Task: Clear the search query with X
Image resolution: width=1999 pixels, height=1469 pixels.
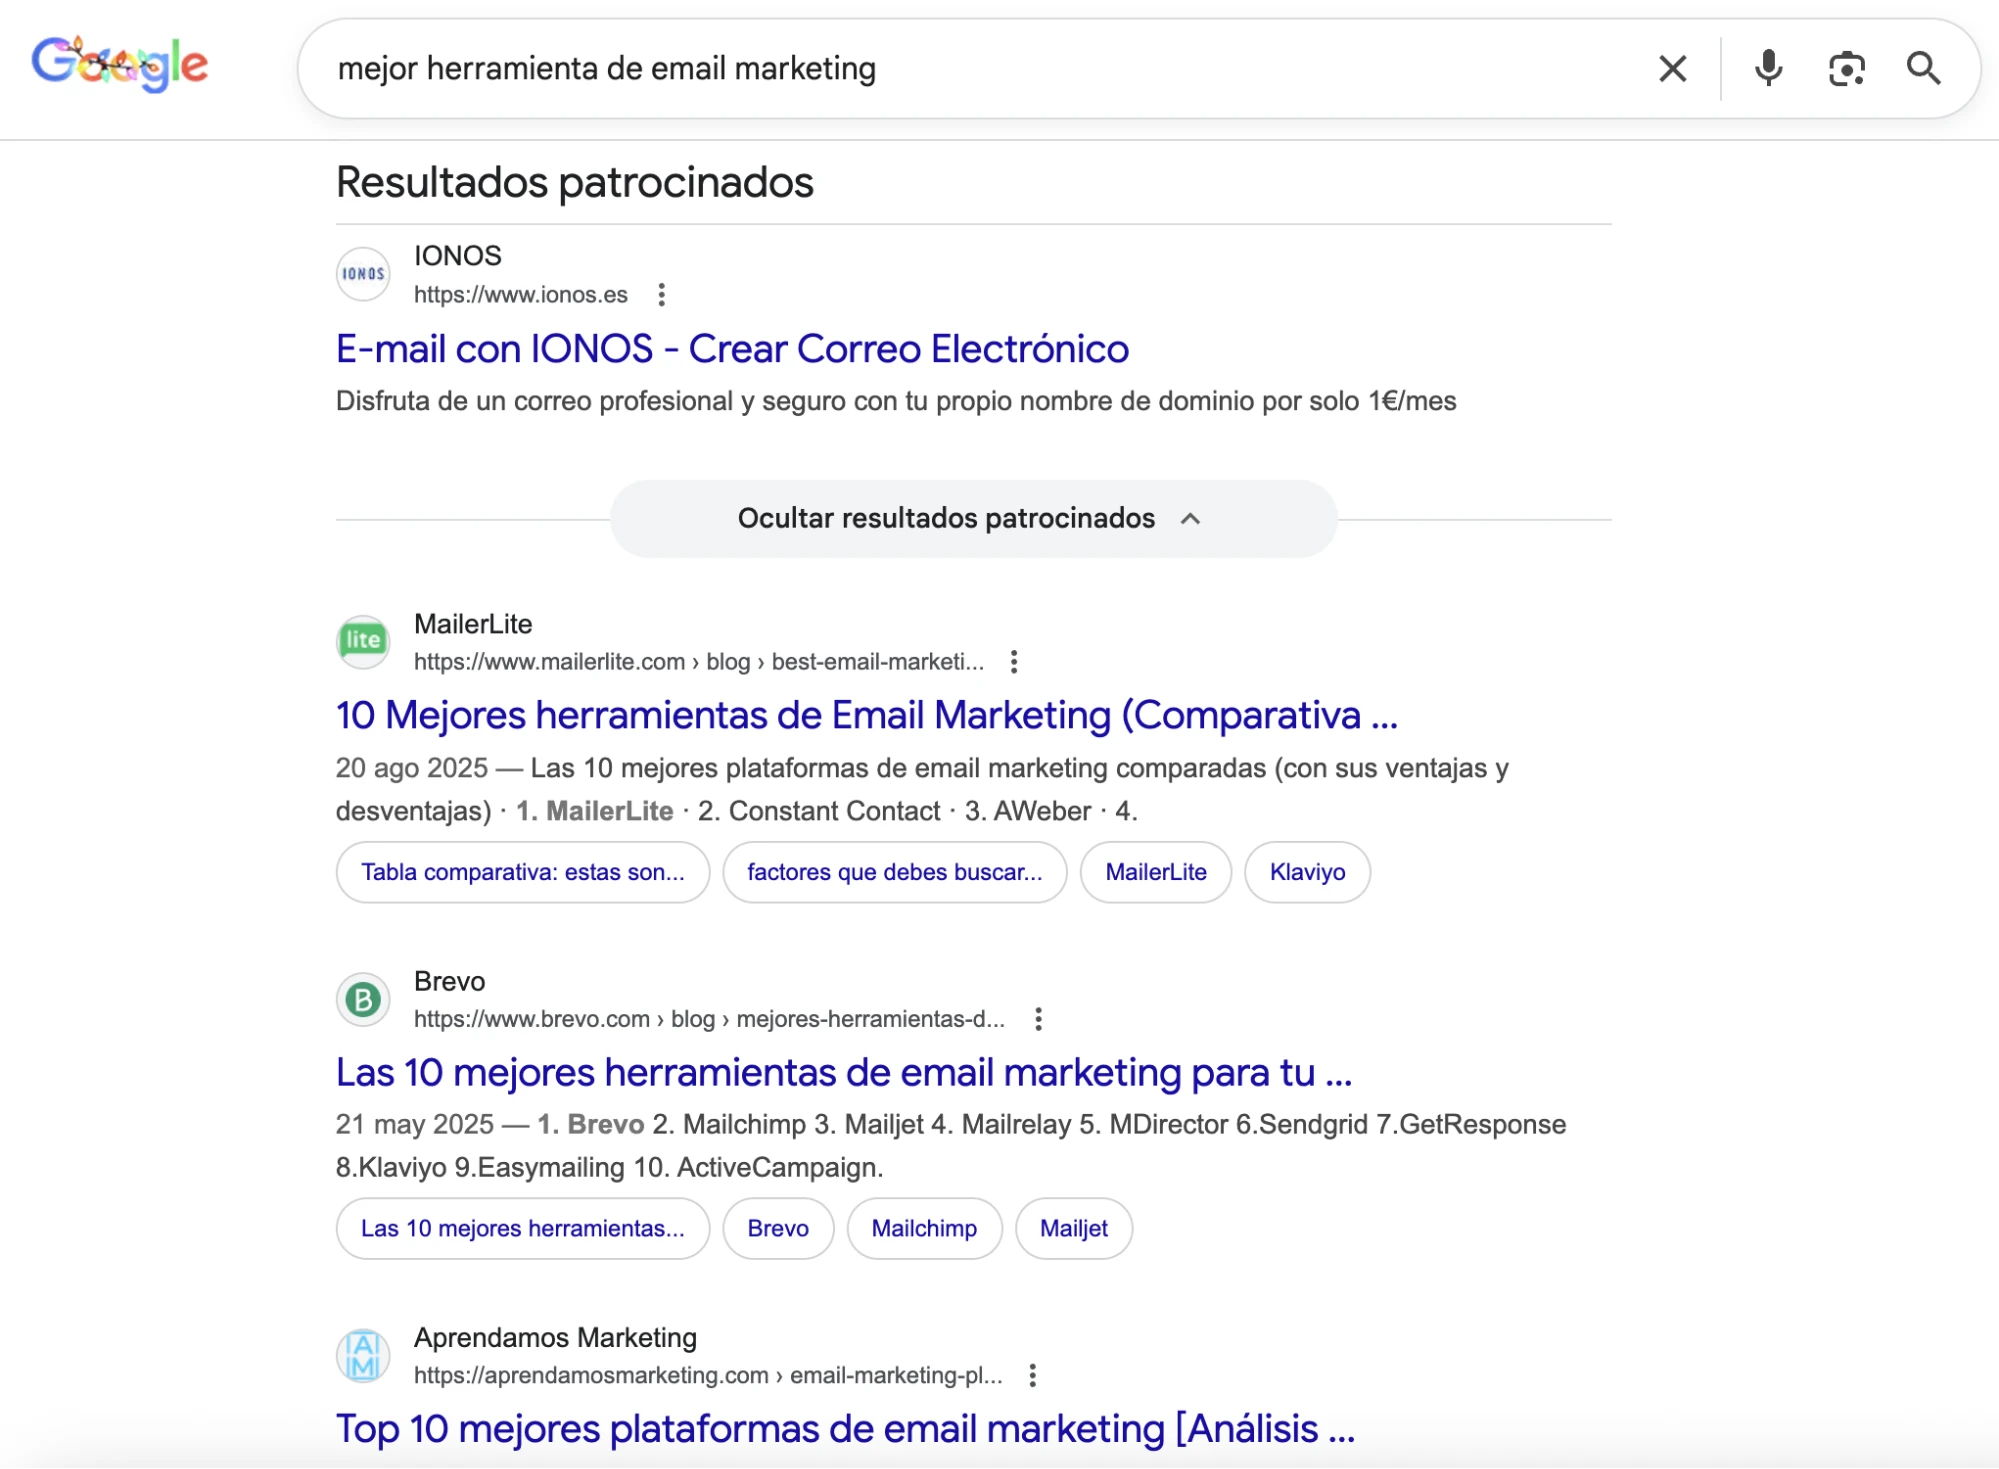Action: point(1673,69)
